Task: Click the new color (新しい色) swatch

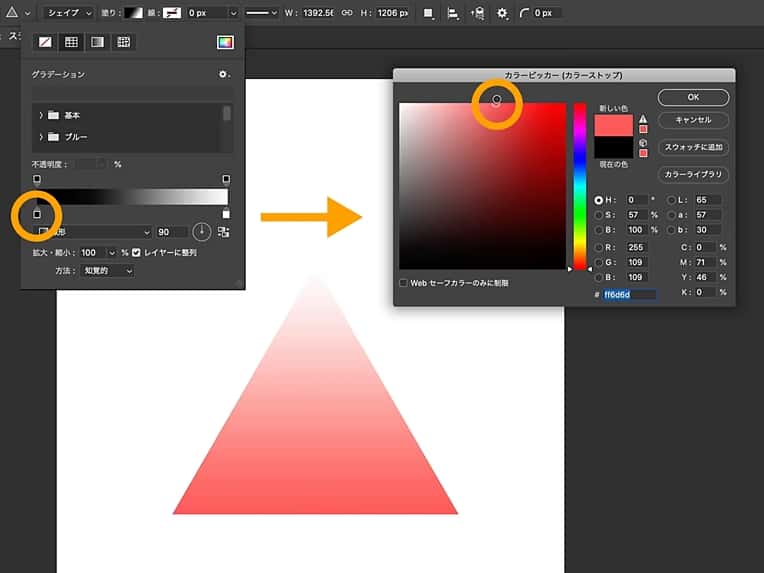Action: [613, 125]
